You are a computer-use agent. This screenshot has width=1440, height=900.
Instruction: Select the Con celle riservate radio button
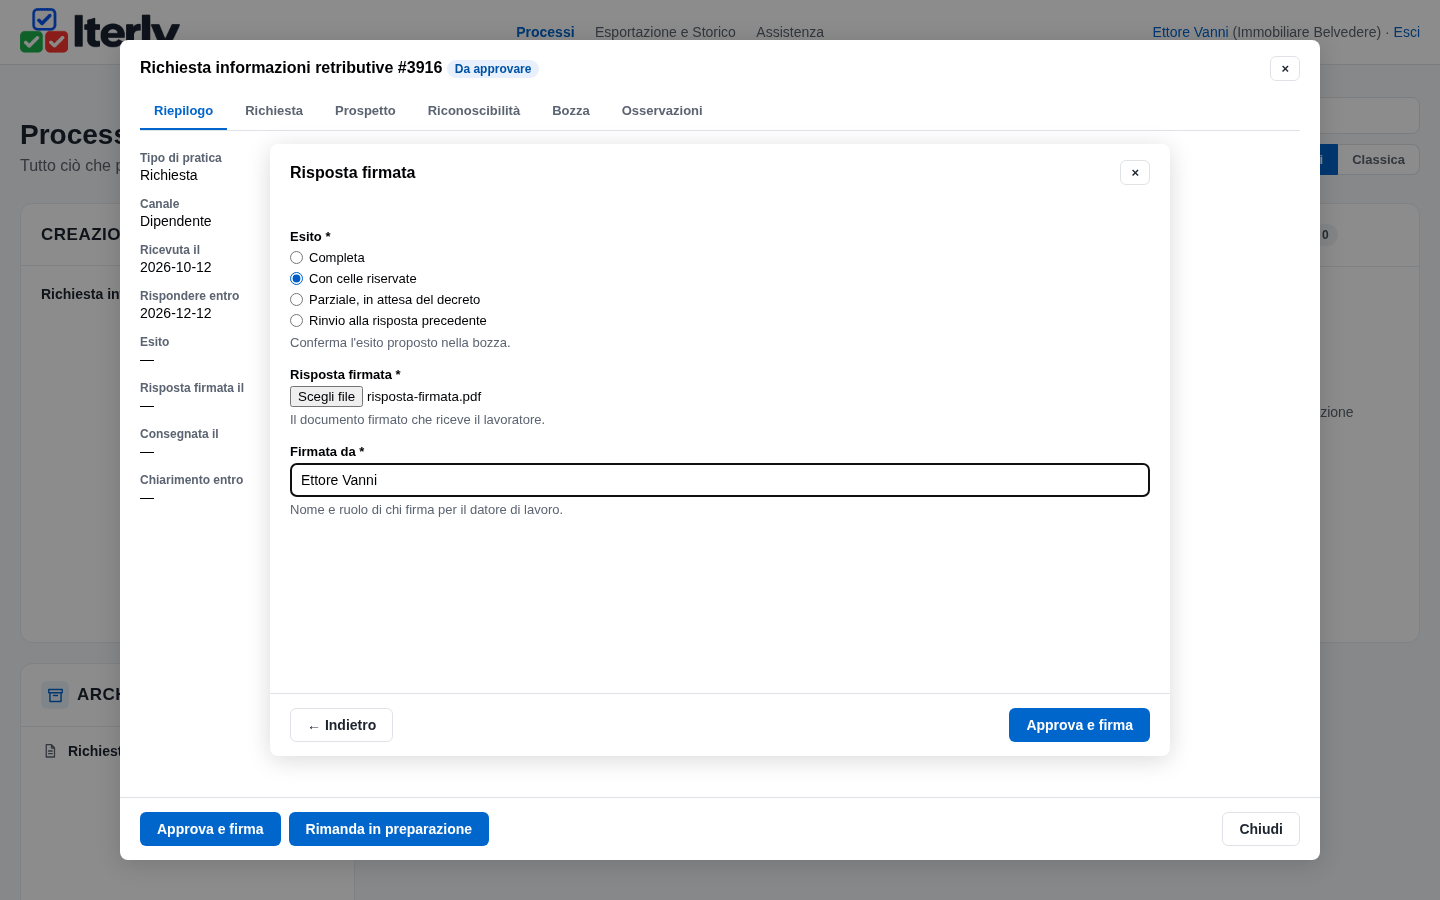[296, 279]
